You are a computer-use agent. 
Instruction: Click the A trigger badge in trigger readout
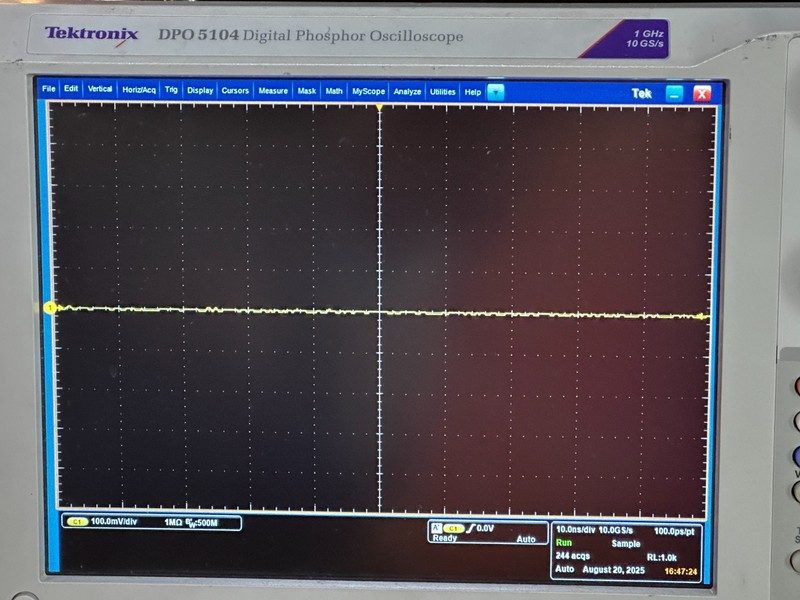click(436, 528)
